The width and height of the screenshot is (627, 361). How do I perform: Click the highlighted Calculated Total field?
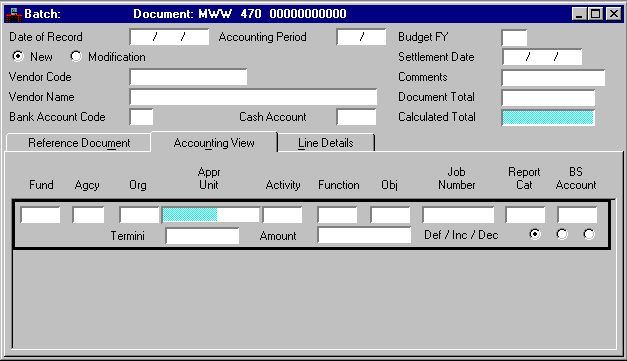coord(548,118)
